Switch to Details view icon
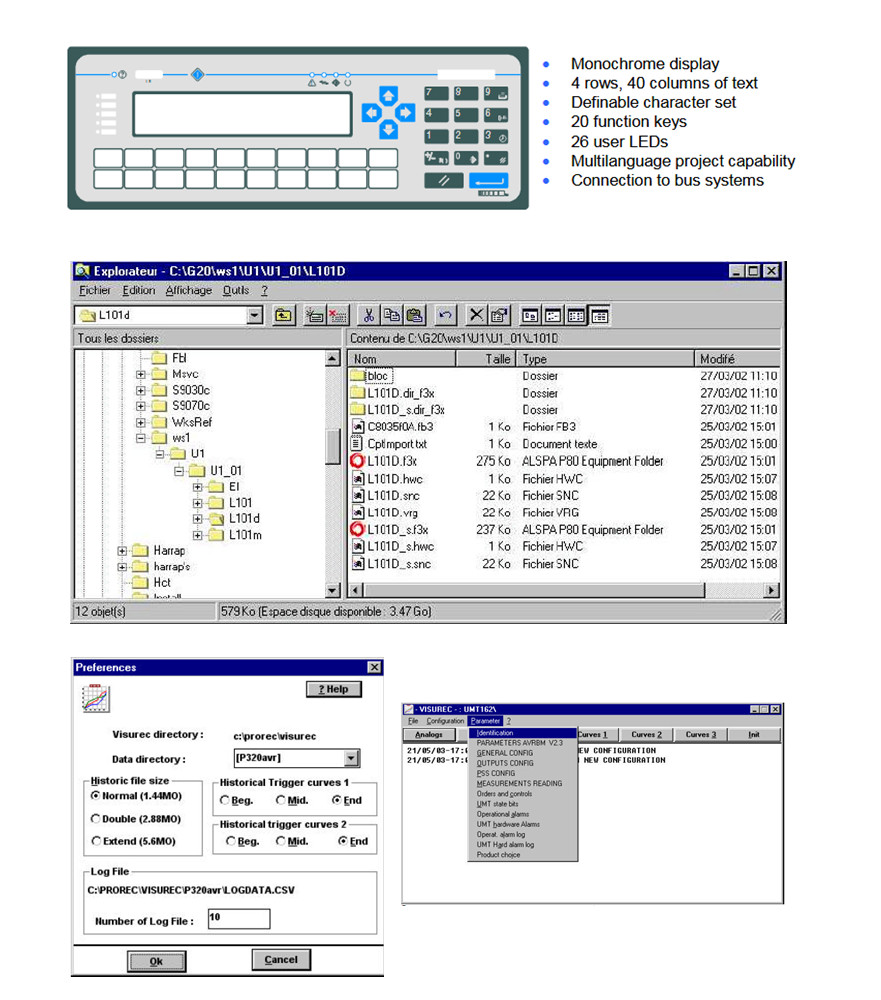This screenshot has height=1000, width=881. tap(600, 316)
